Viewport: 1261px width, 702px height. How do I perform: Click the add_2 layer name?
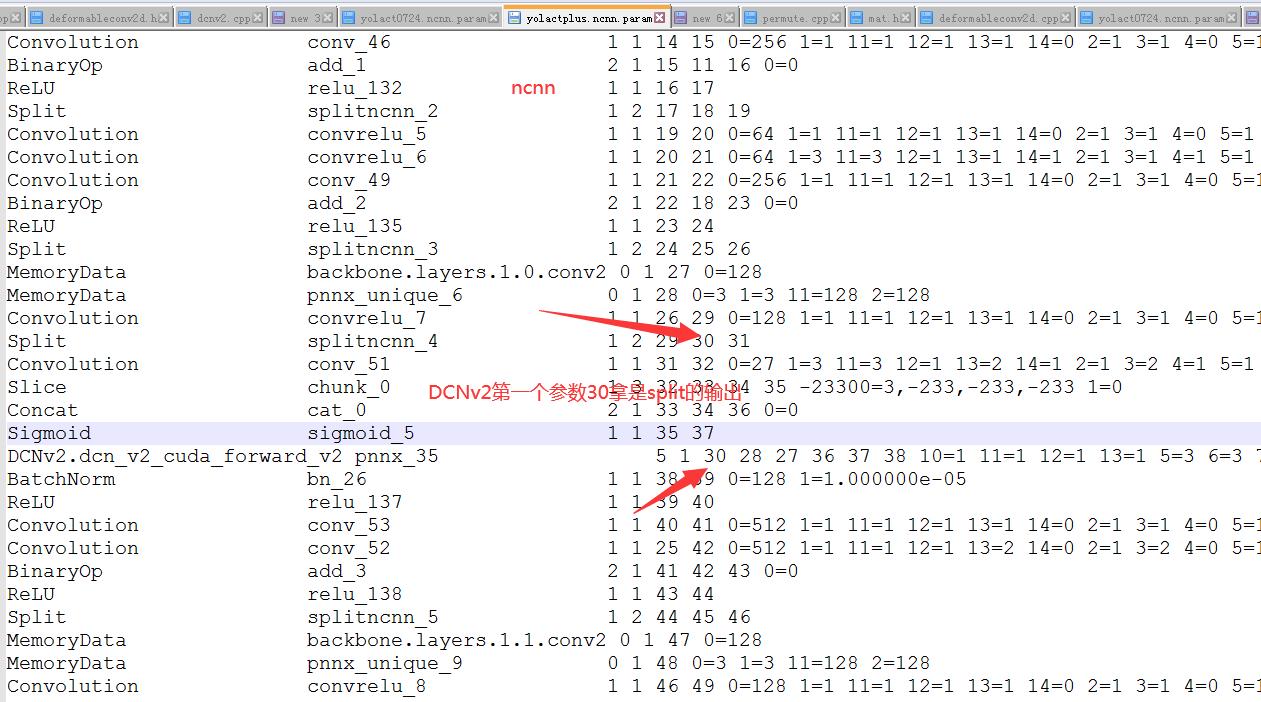tap(337, 203)
